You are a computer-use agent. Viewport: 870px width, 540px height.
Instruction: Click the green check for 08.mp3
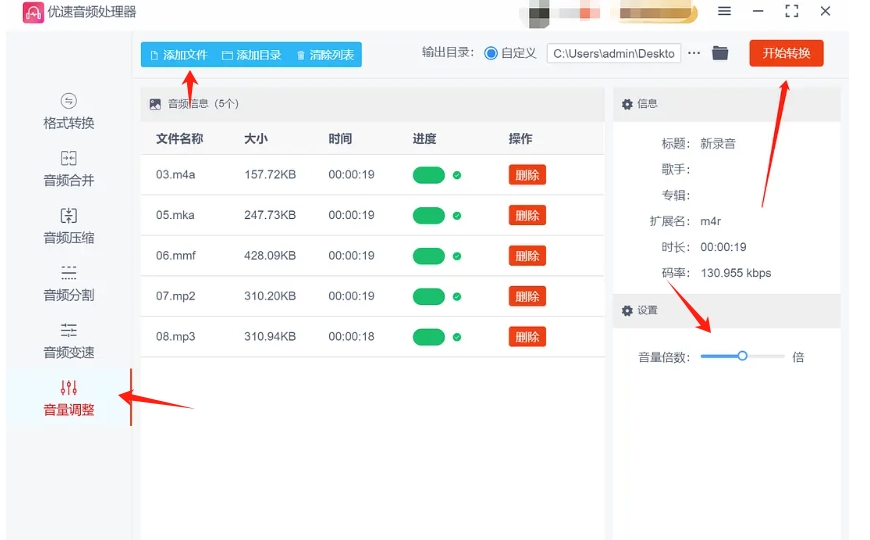click(x=457, y=337)
